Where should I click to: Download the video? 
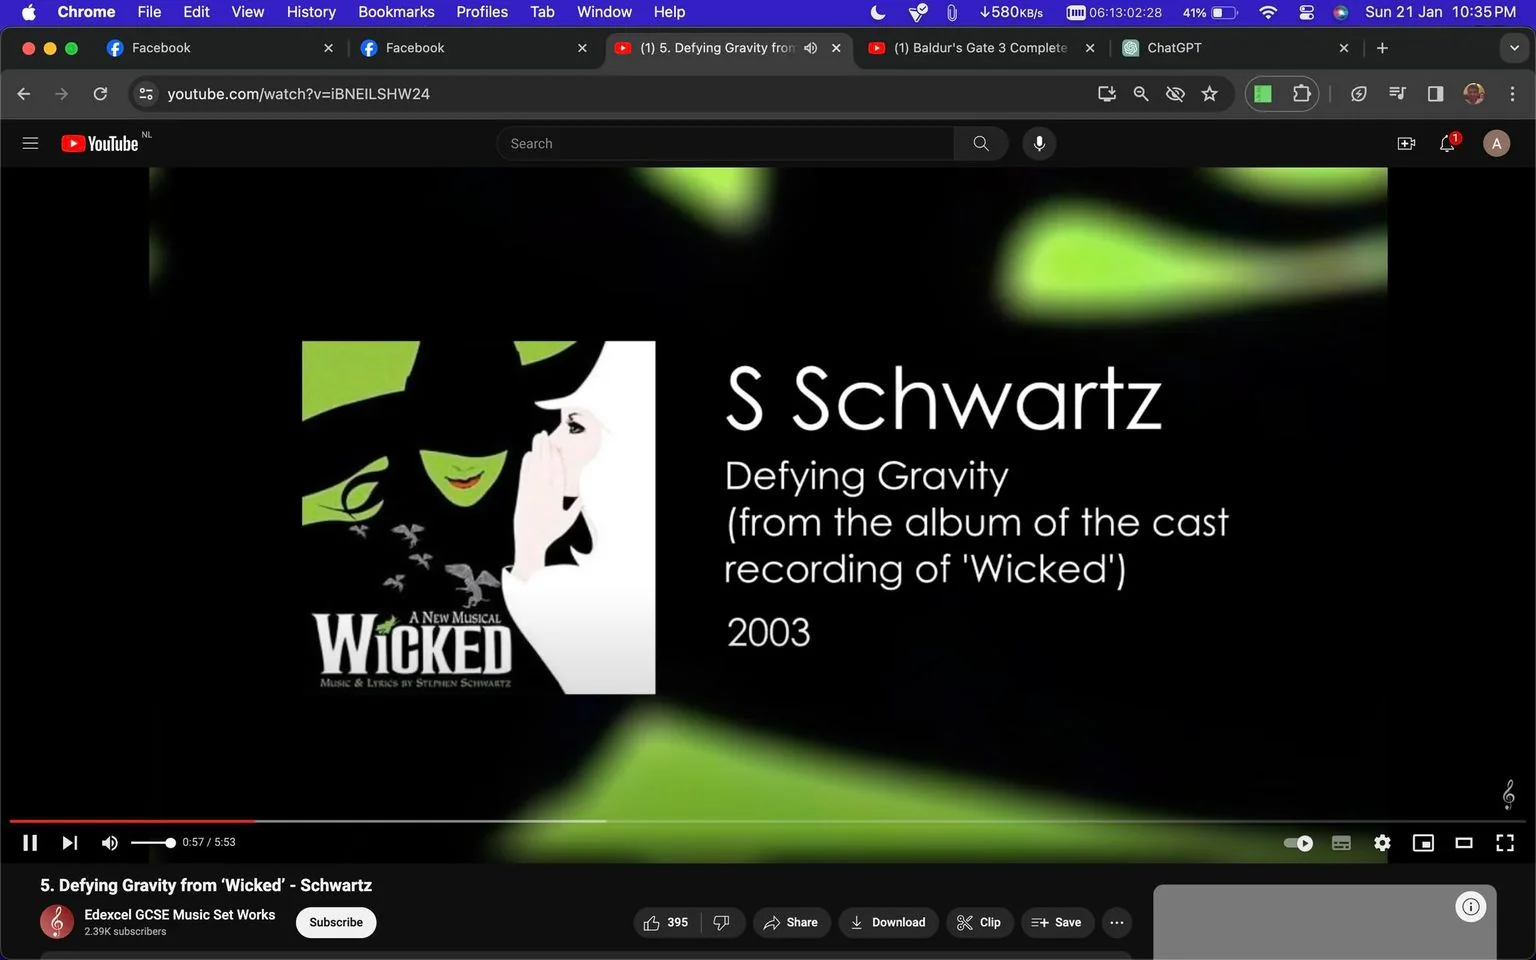point(888,922)
